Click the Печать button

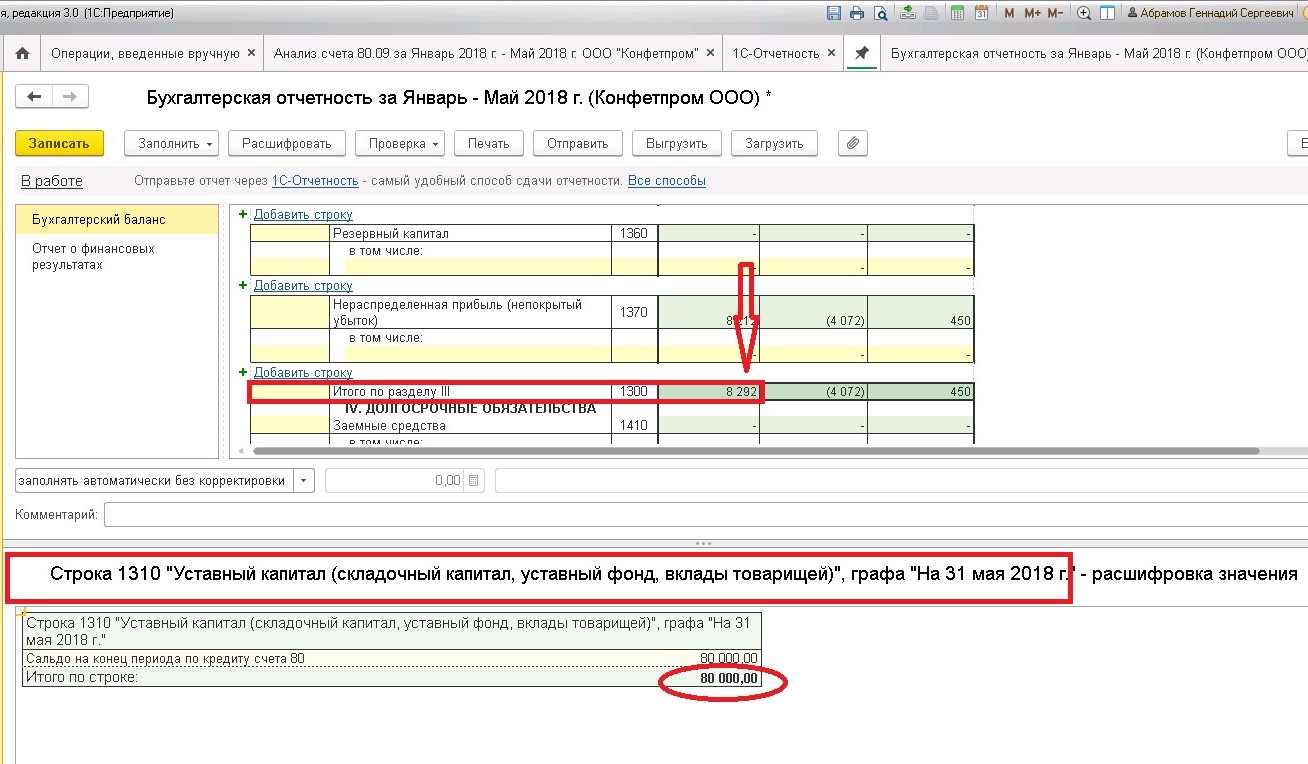pyautogui.click(x=488, y=143)
